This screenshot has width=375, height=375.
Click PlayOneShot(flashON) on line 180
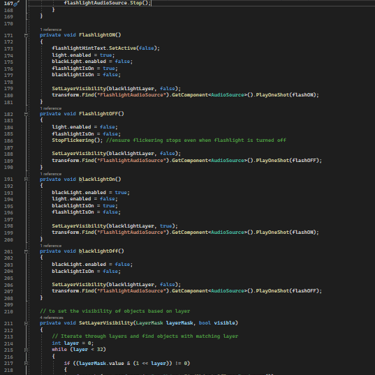point(287,95)
